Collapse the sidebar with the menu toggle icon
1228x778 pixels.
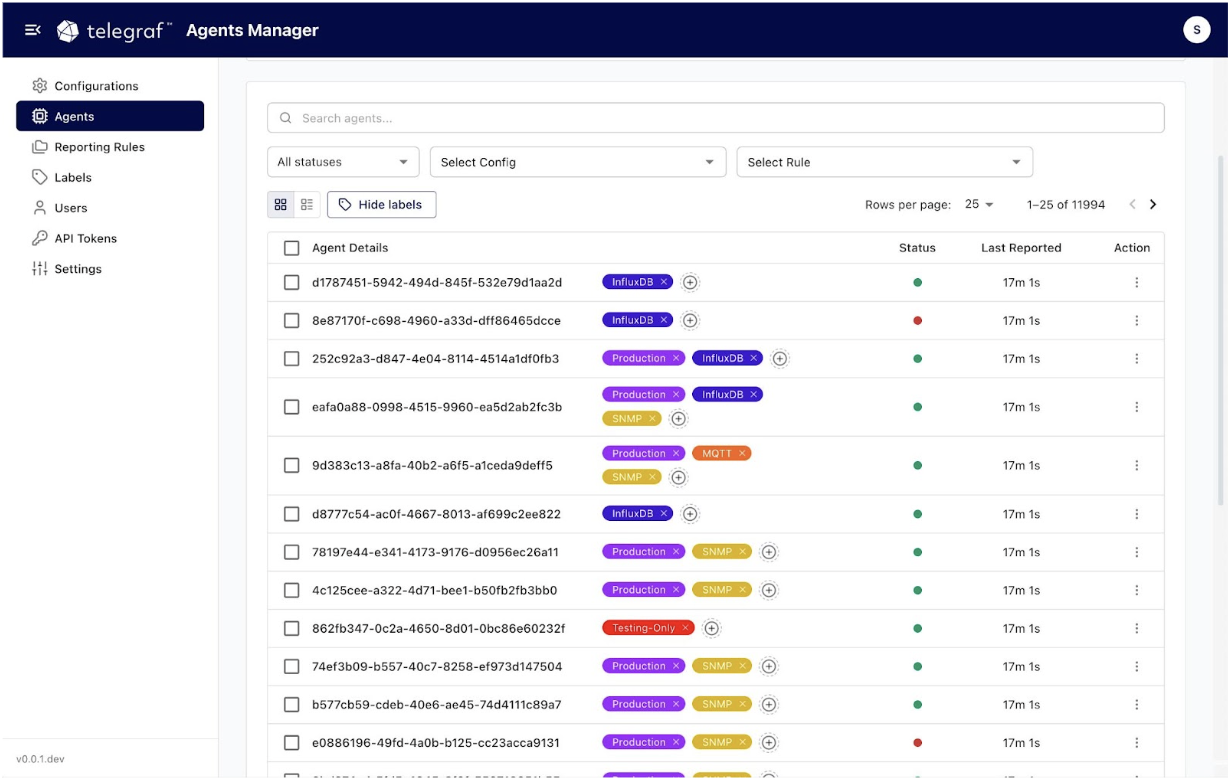pos(33,30)
